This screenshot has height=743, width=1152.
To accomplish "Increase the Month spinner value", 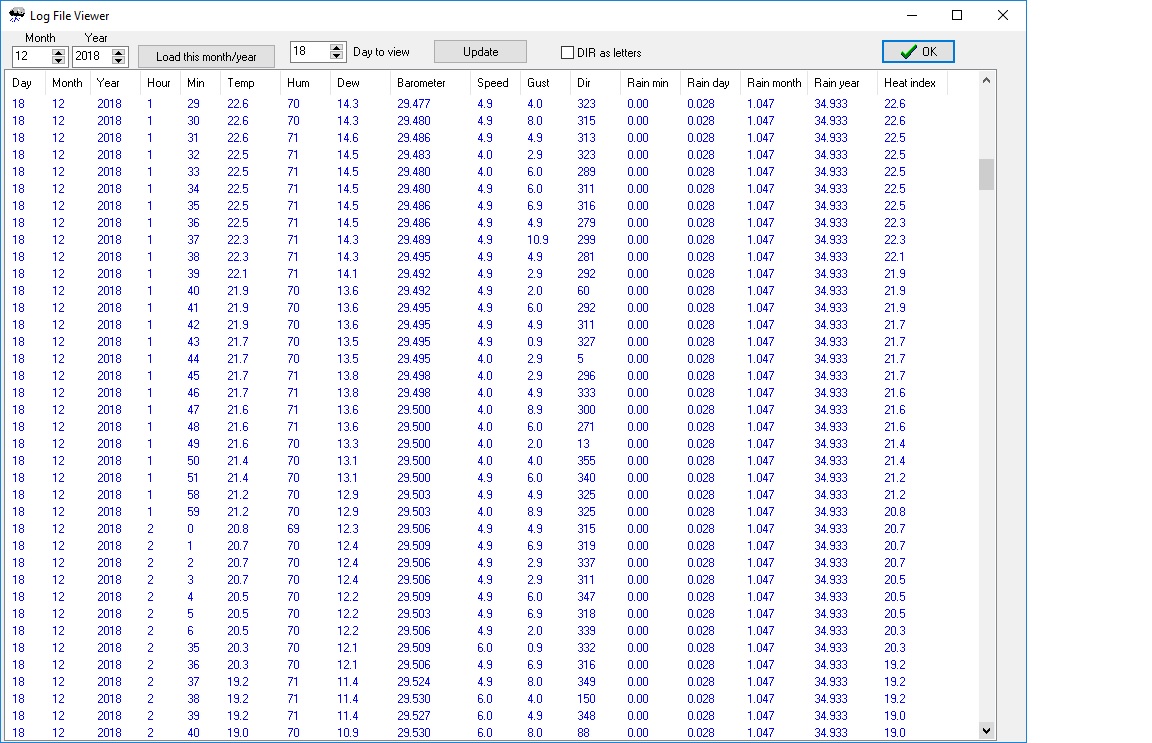I will click(58, 52).
